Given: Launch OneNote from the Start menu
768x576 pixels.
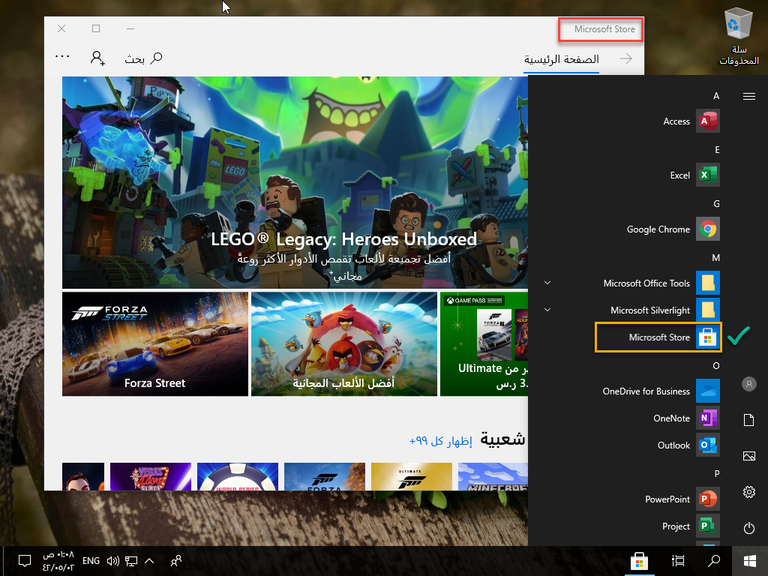Looking at the screenshot, I should point(686,418).
